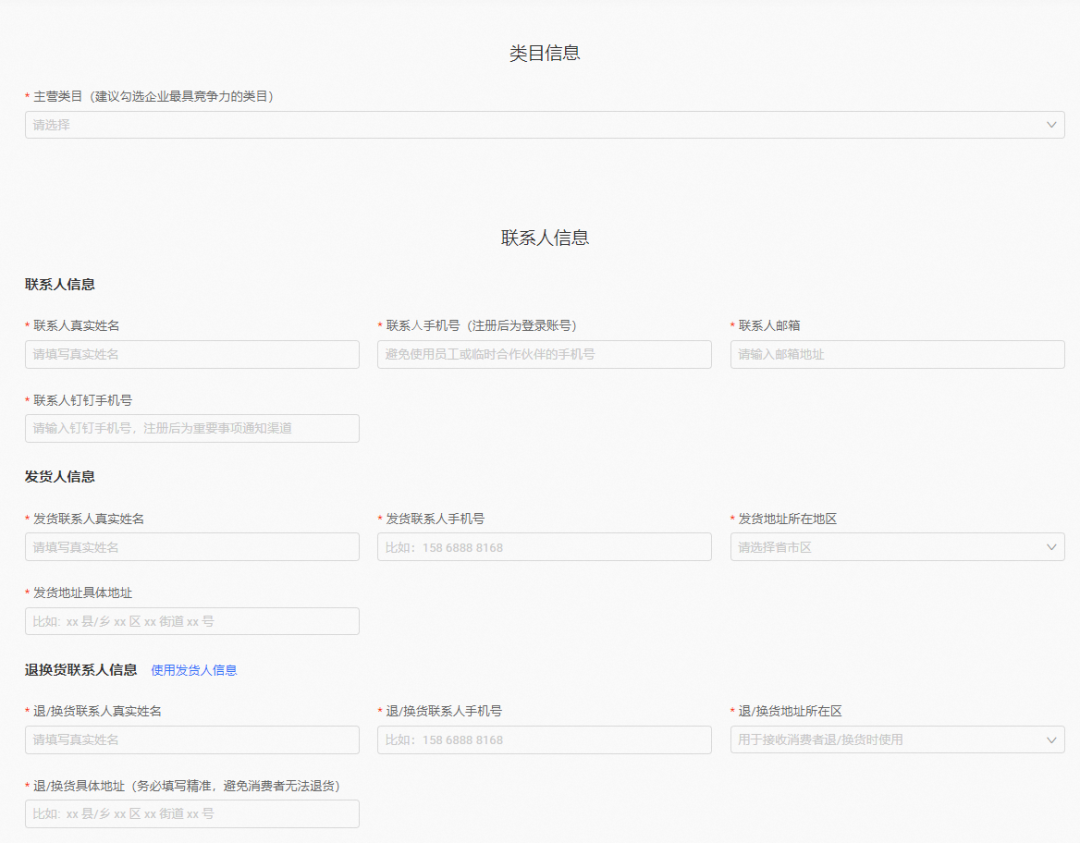
Task: Click the chevron on the 主营类目 selector
Action: [1051, 124]
